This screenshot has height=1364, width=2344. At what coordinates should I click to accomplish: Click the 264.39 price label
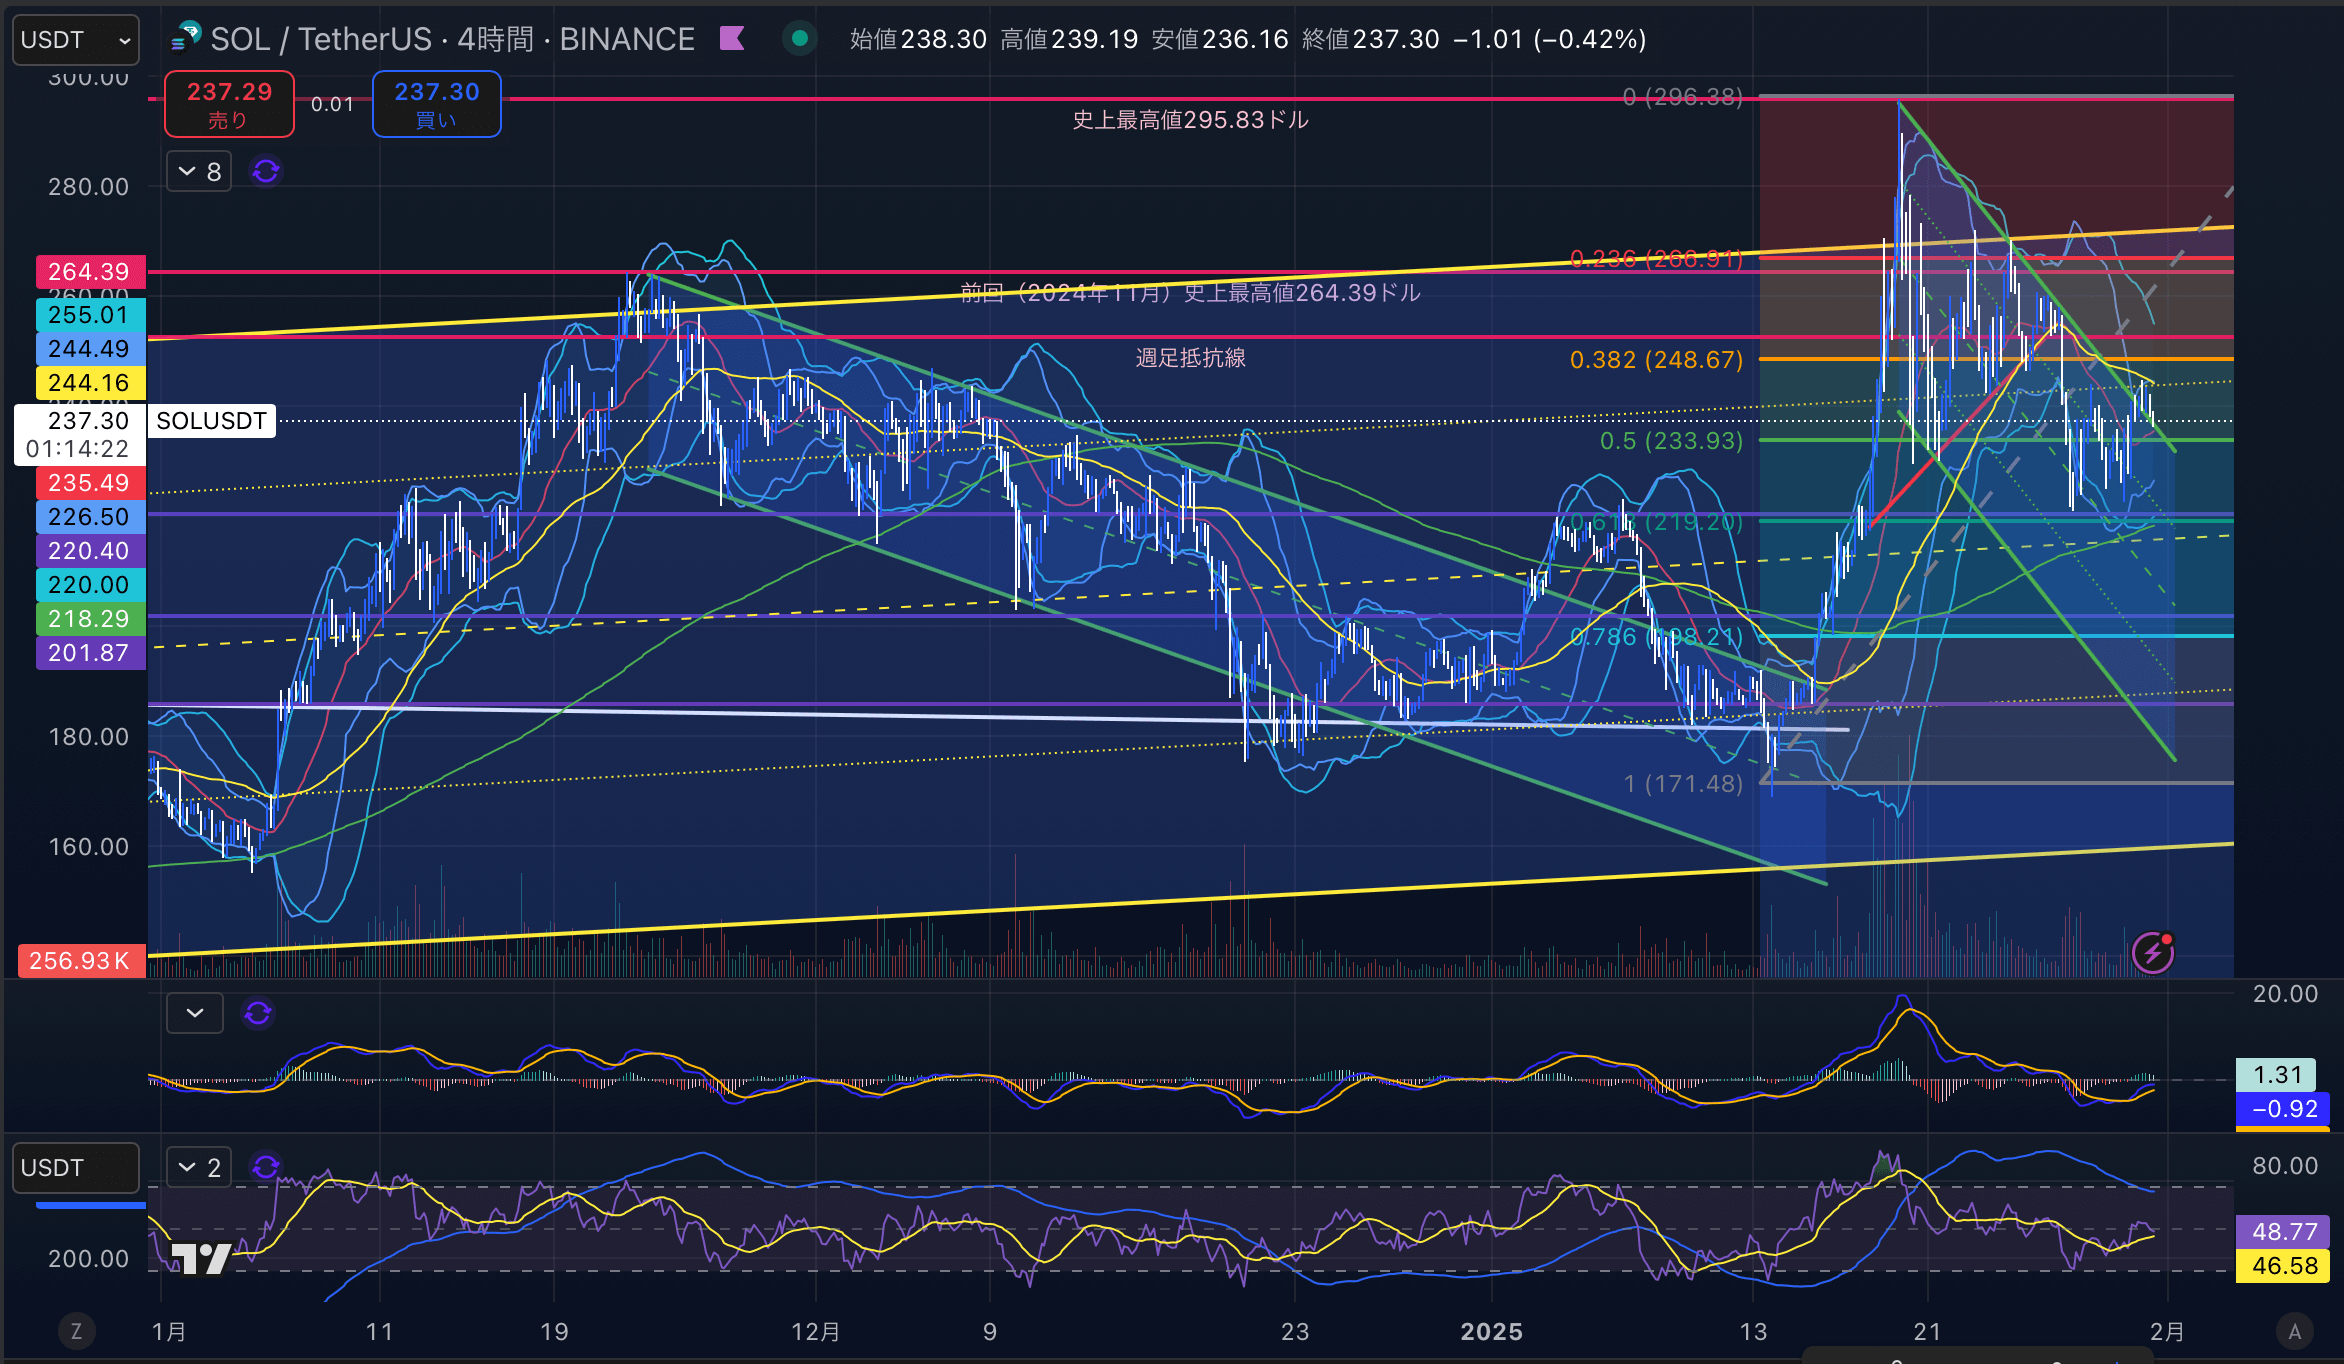pos(90,272)
